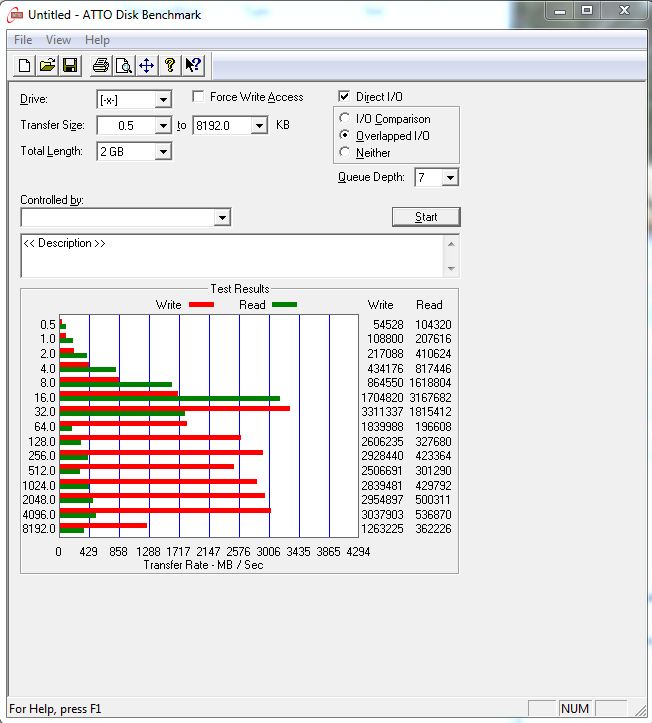
Task: Open About via the question mark icon
Action: click(x=170, y=65)
